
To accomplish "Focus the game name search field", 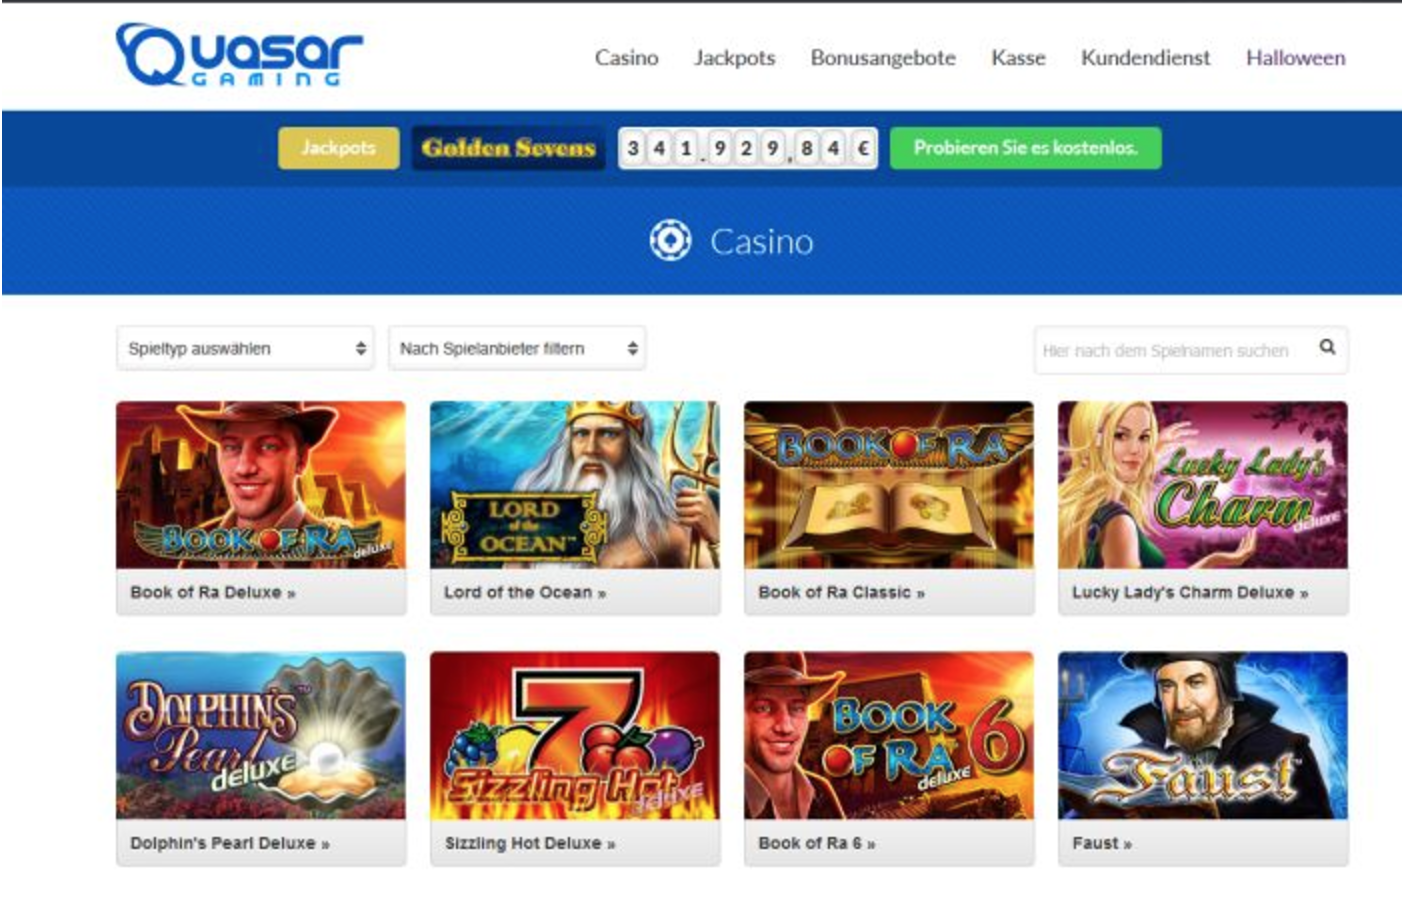I will point(1175,350).
